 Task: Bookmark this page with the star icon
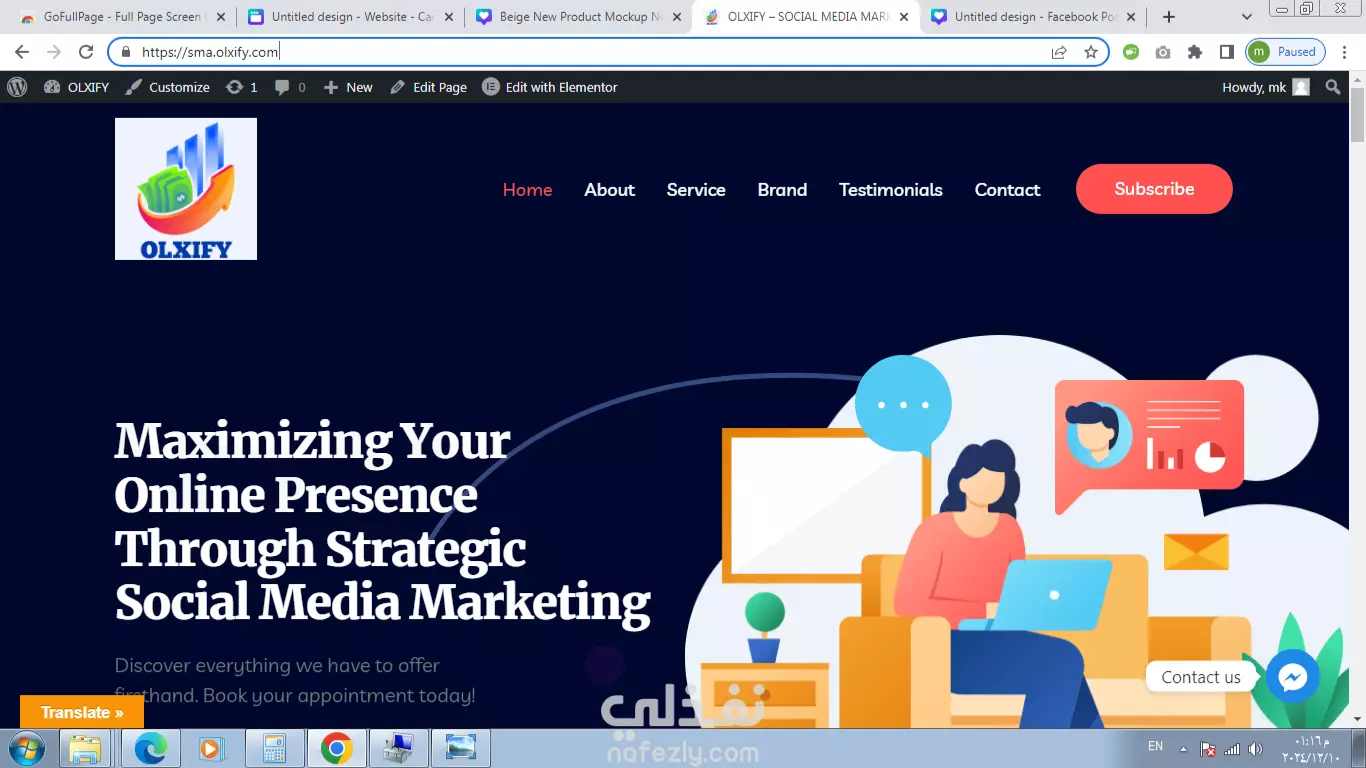(1091, 52)
